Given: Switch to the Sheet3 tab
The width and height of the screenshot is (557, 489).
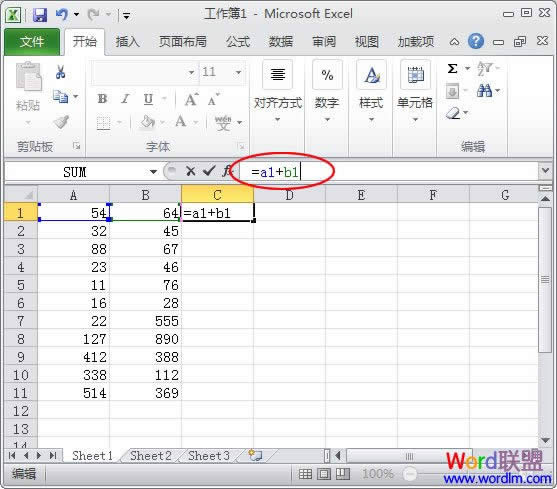Looking at the screenshot, I should point(209,456).
